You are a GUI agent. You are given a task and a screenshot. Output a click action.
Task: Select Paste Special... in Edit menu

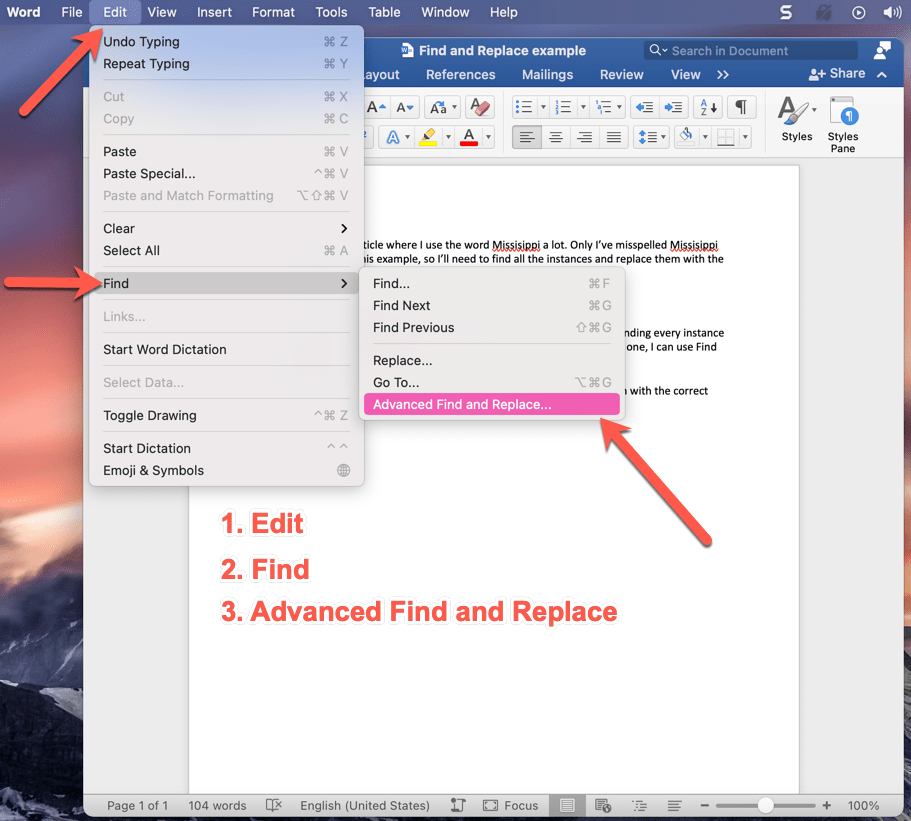click(x=225, y=174)
